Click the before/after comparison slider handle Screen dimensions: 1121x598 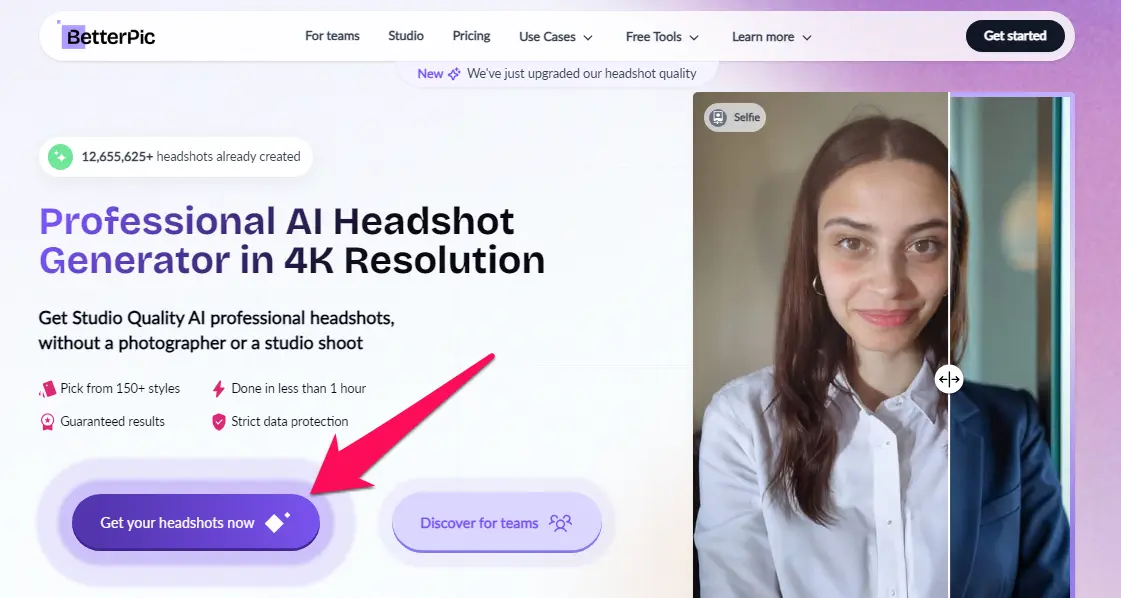[x=949, y=379]
